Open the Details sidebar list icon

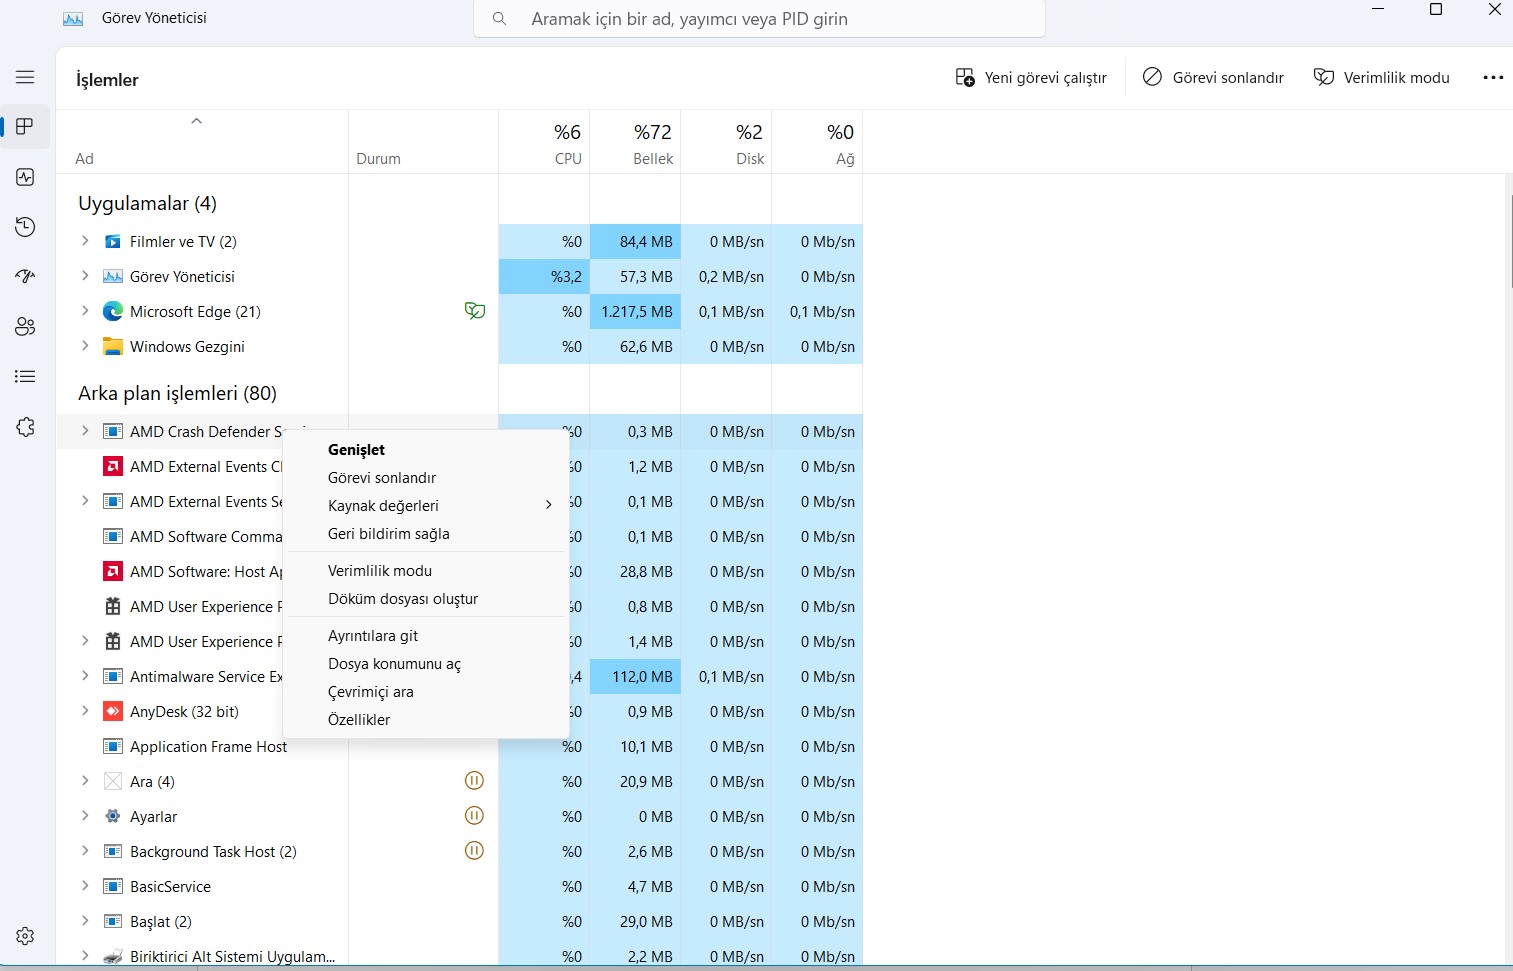pyautogui.click(x=25, y=377)
